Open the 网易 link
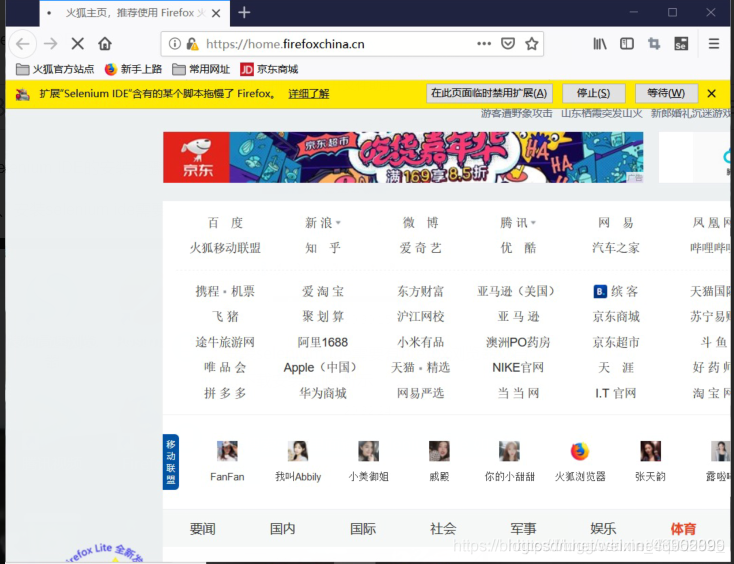The image size is (734, 564). pos(616,223)
